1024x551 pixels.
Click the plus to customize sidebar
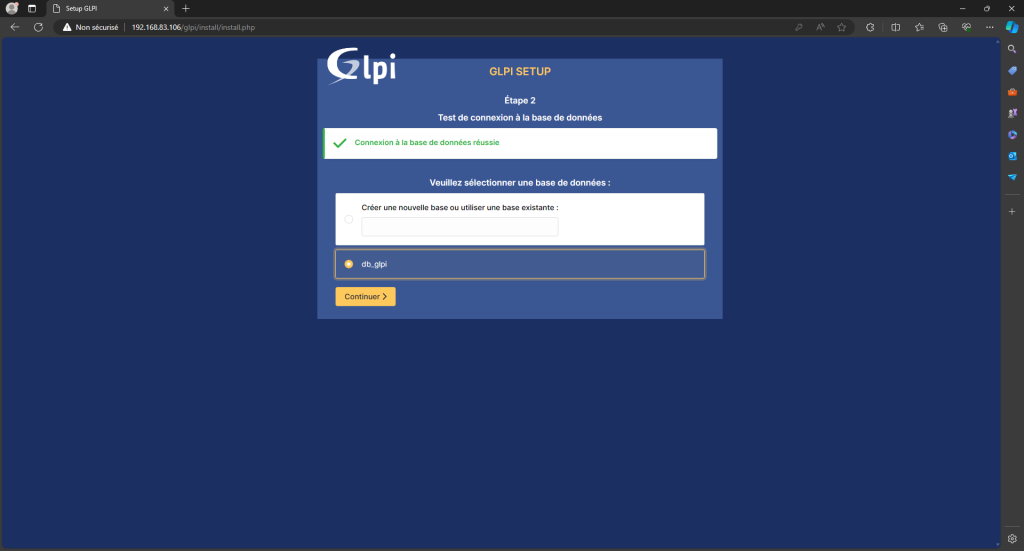1011,212
